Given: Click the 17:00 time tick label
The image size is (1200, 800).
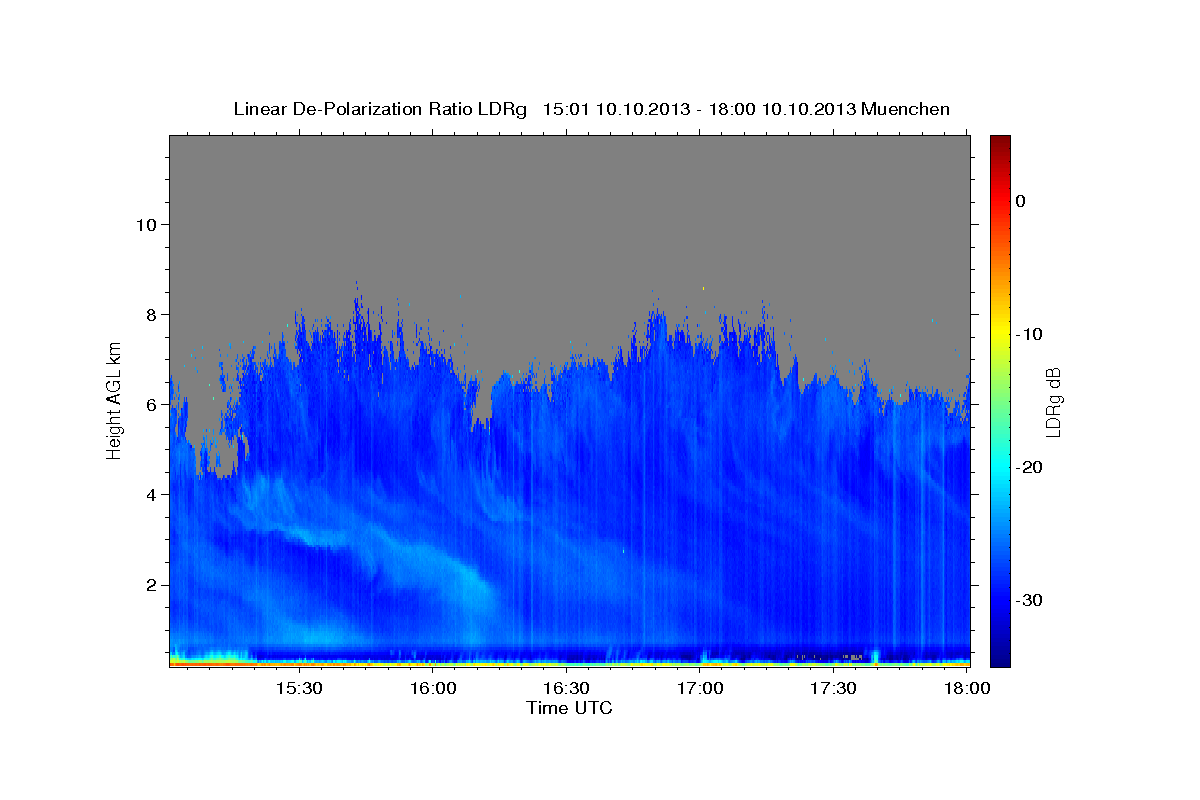Looking at the screenshot, I should click(701, 689).
